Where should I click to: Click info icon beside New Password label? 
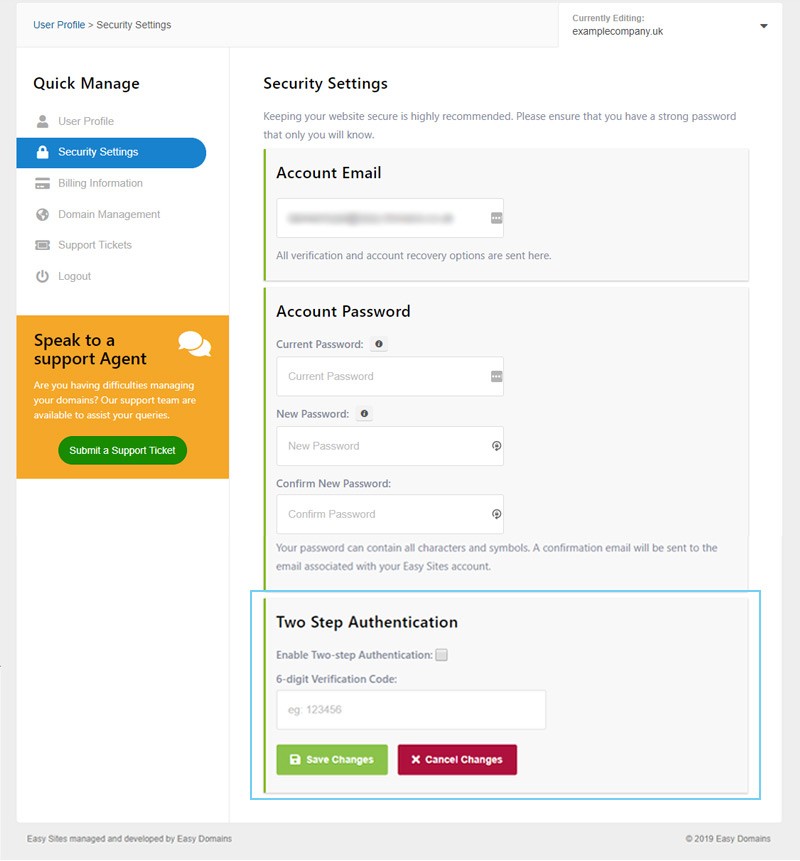364,413
